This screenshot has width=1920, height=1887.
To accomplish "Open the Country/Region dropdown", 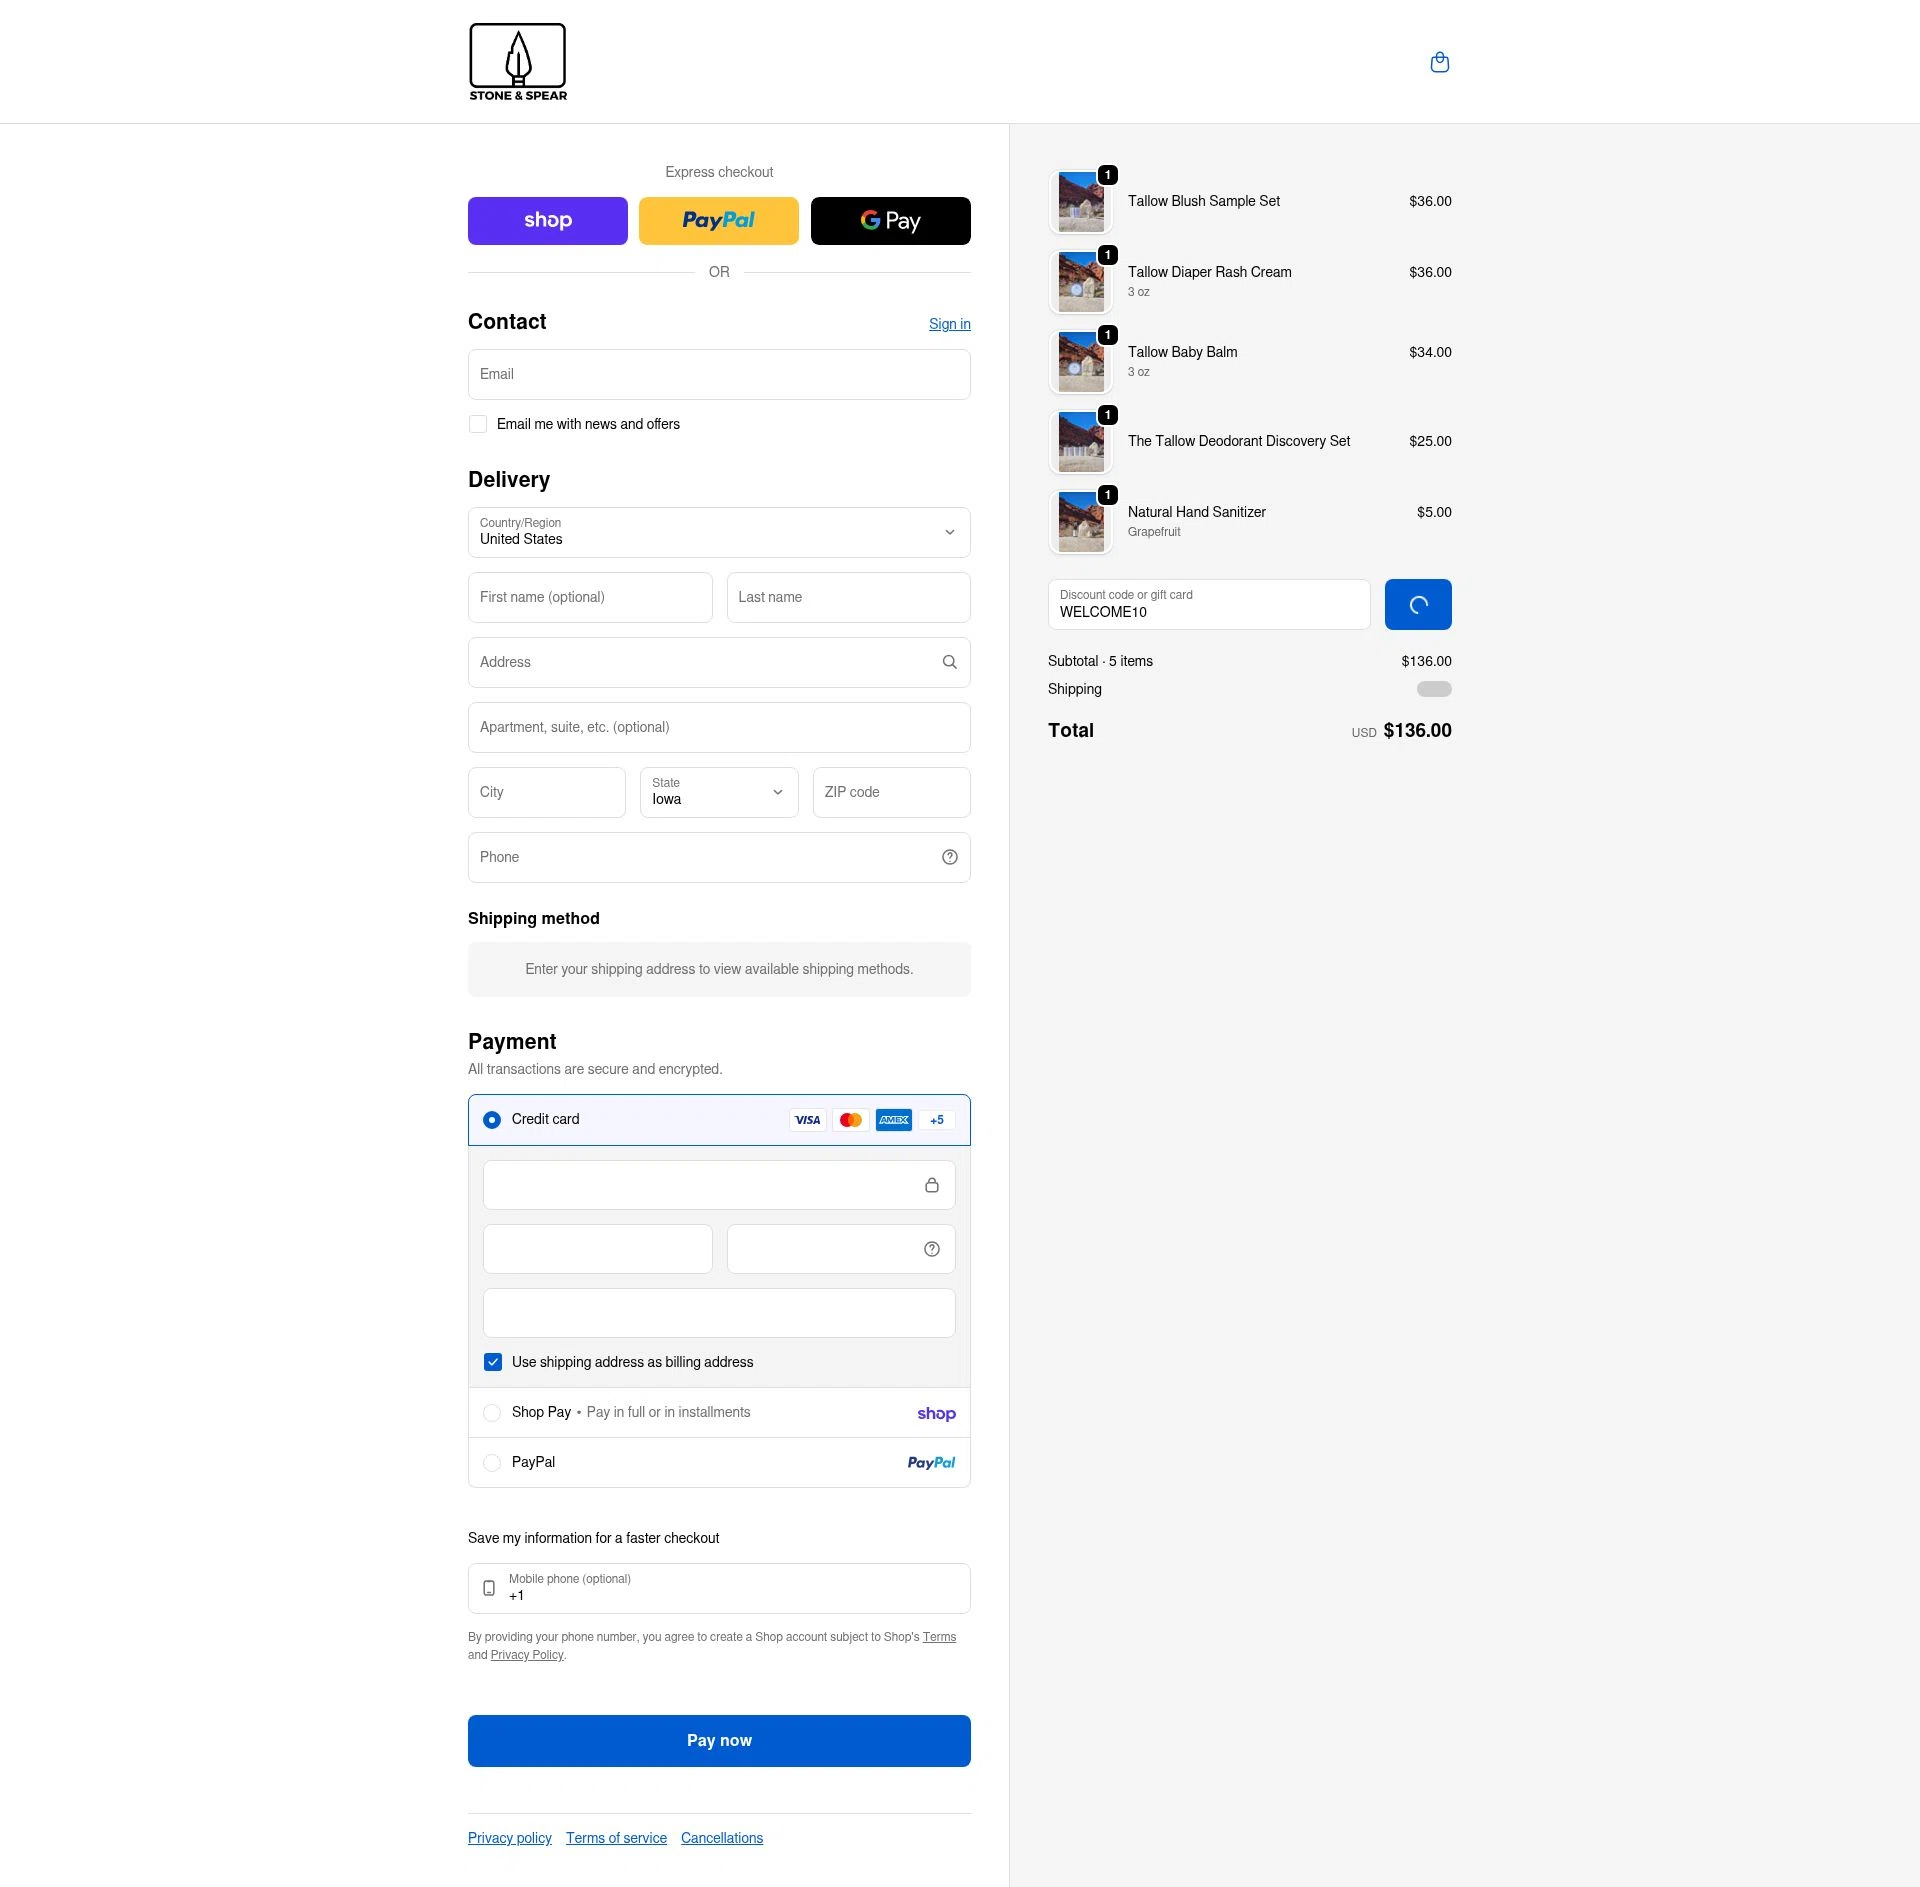I will pos(718,532).
